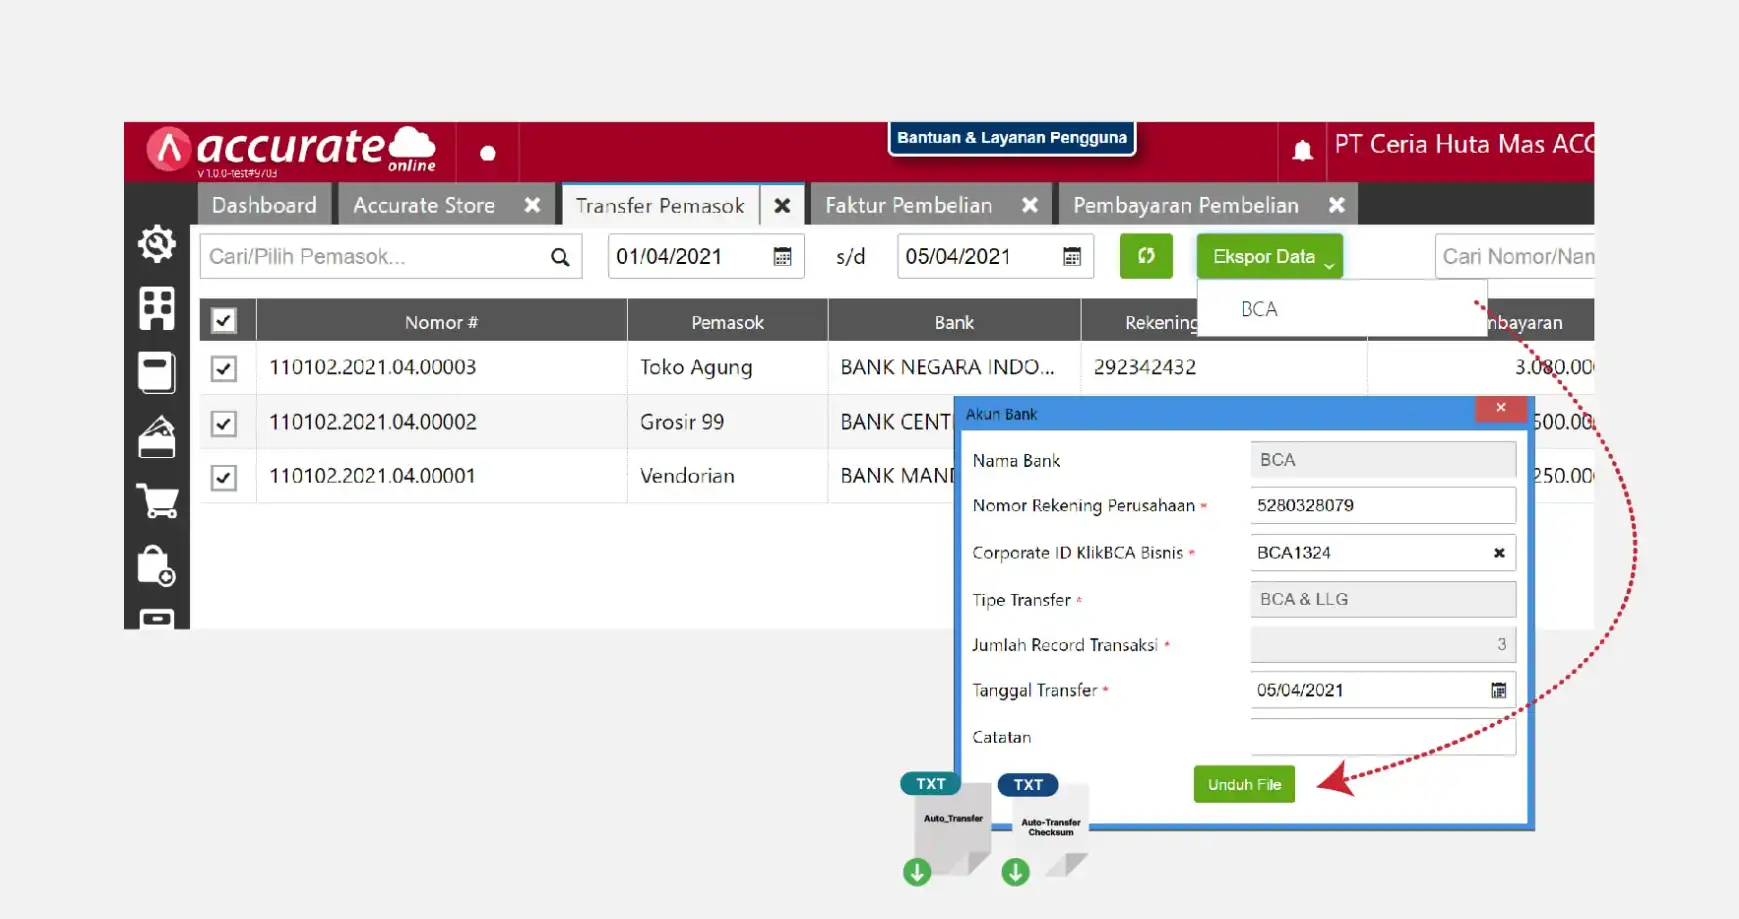Download the Auto_Transfer TXT file

[x=917, y=872]
